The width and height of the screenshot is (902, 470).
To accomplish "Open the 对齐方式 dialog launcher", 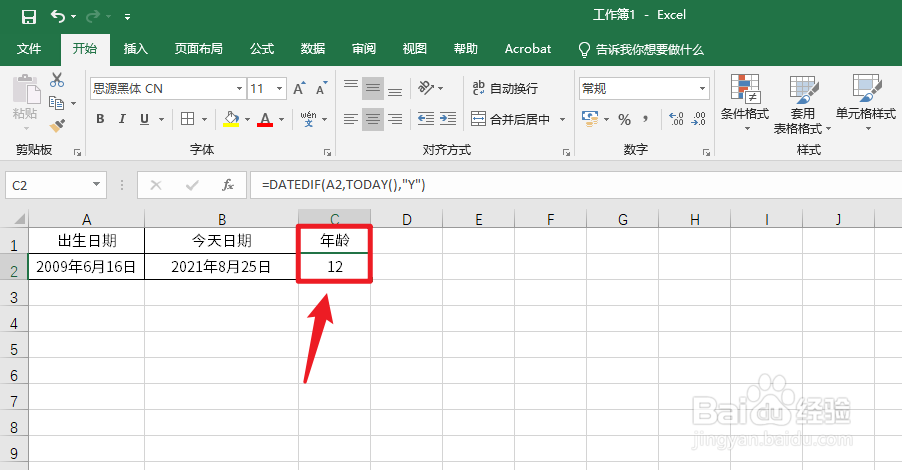I will [567, 152].
